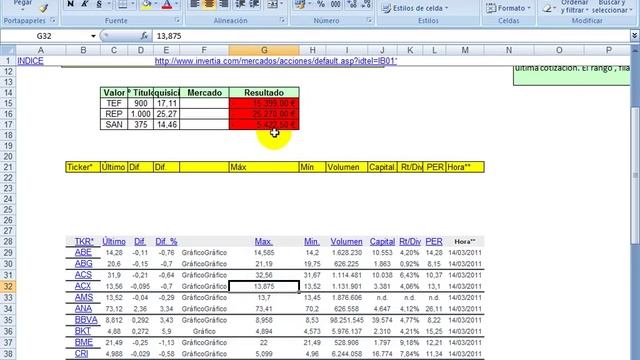The height and width of the screenshot is (360, 640).
Task: Apply thousands separator 000 style
Action: (336, 4)
